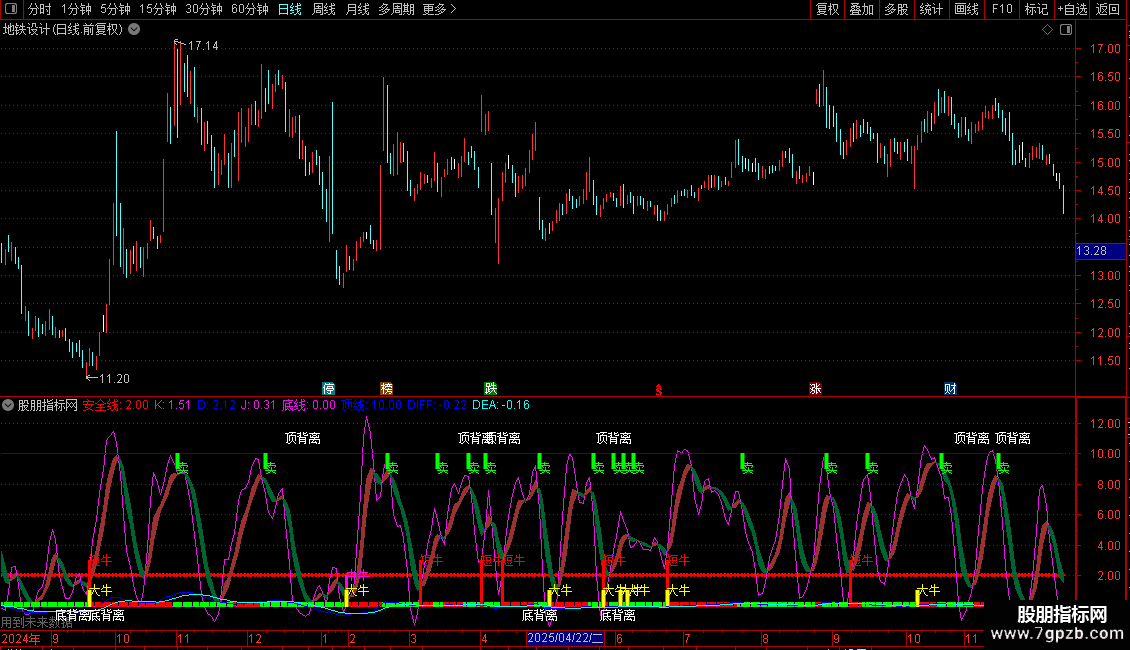
Task: Click the 跌 event marker icon
Action: (491, 388)
